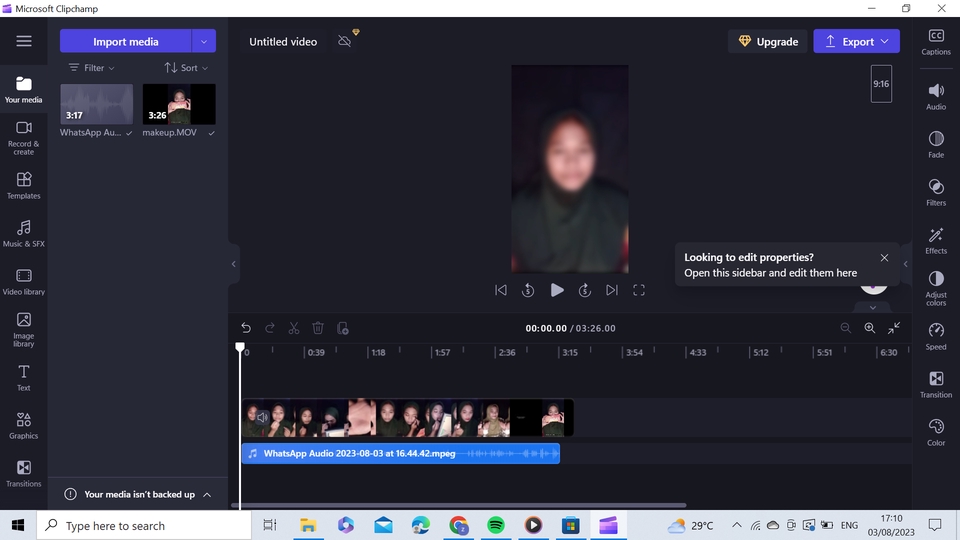Select the WhatsApp Audio clip on timeline
The height and width of the screenshot is (540, 960).
pyautogui.click(x=400, y=454)
